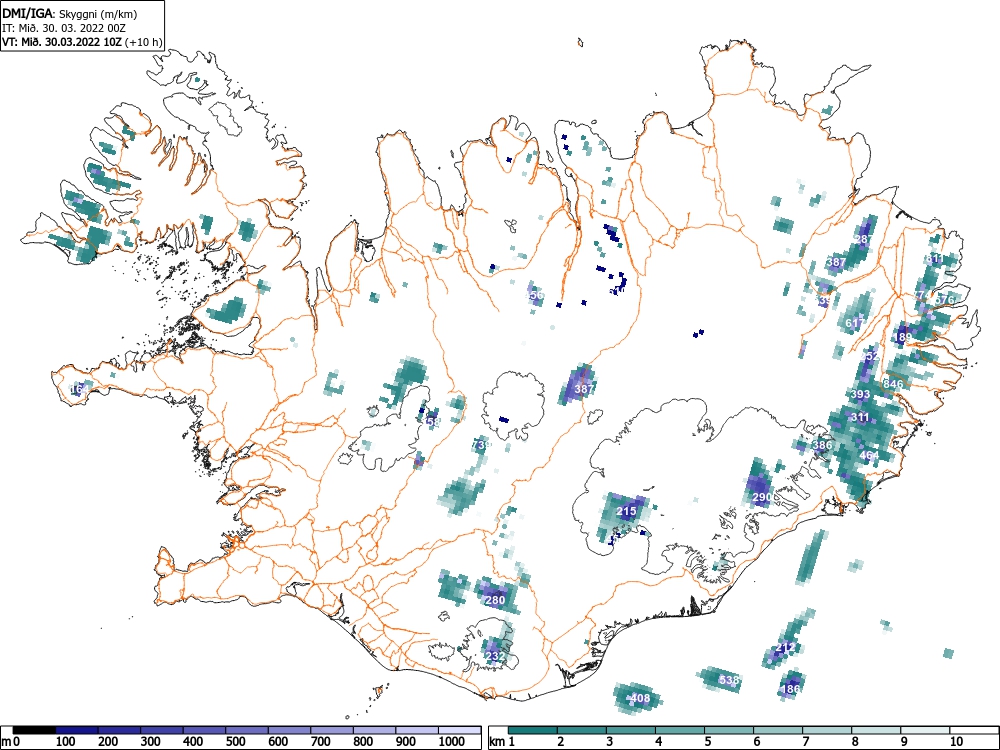Click the black 0–100 m legend swatch
The width and height of the screenshot is (1000, 750).
(x=34, y=730)
